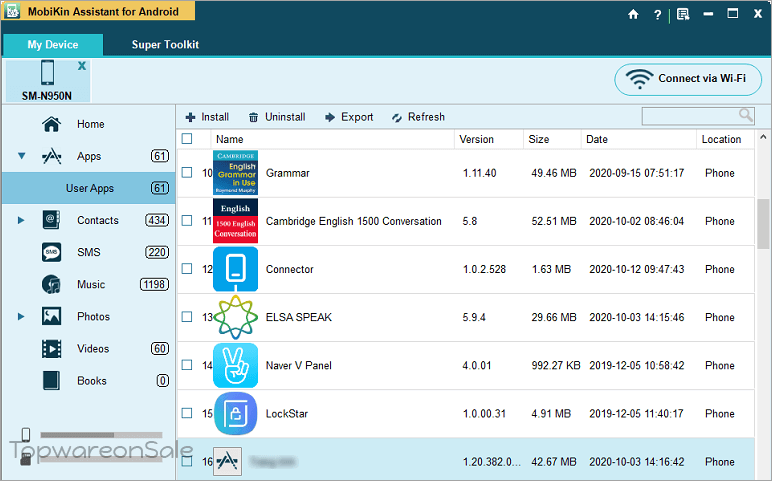Image resolution: width=772 pixels, height=481 pixels.
Task: Check the Grammar app checkbox
Action: [x=187, y=172]
